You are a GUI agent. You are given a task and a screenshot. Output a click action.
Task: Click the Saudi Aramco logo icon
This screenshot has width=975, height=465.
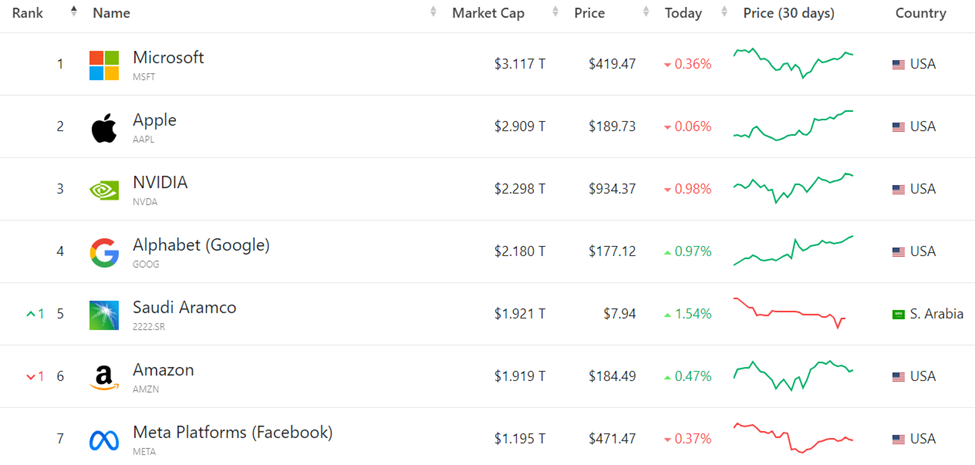104,315
